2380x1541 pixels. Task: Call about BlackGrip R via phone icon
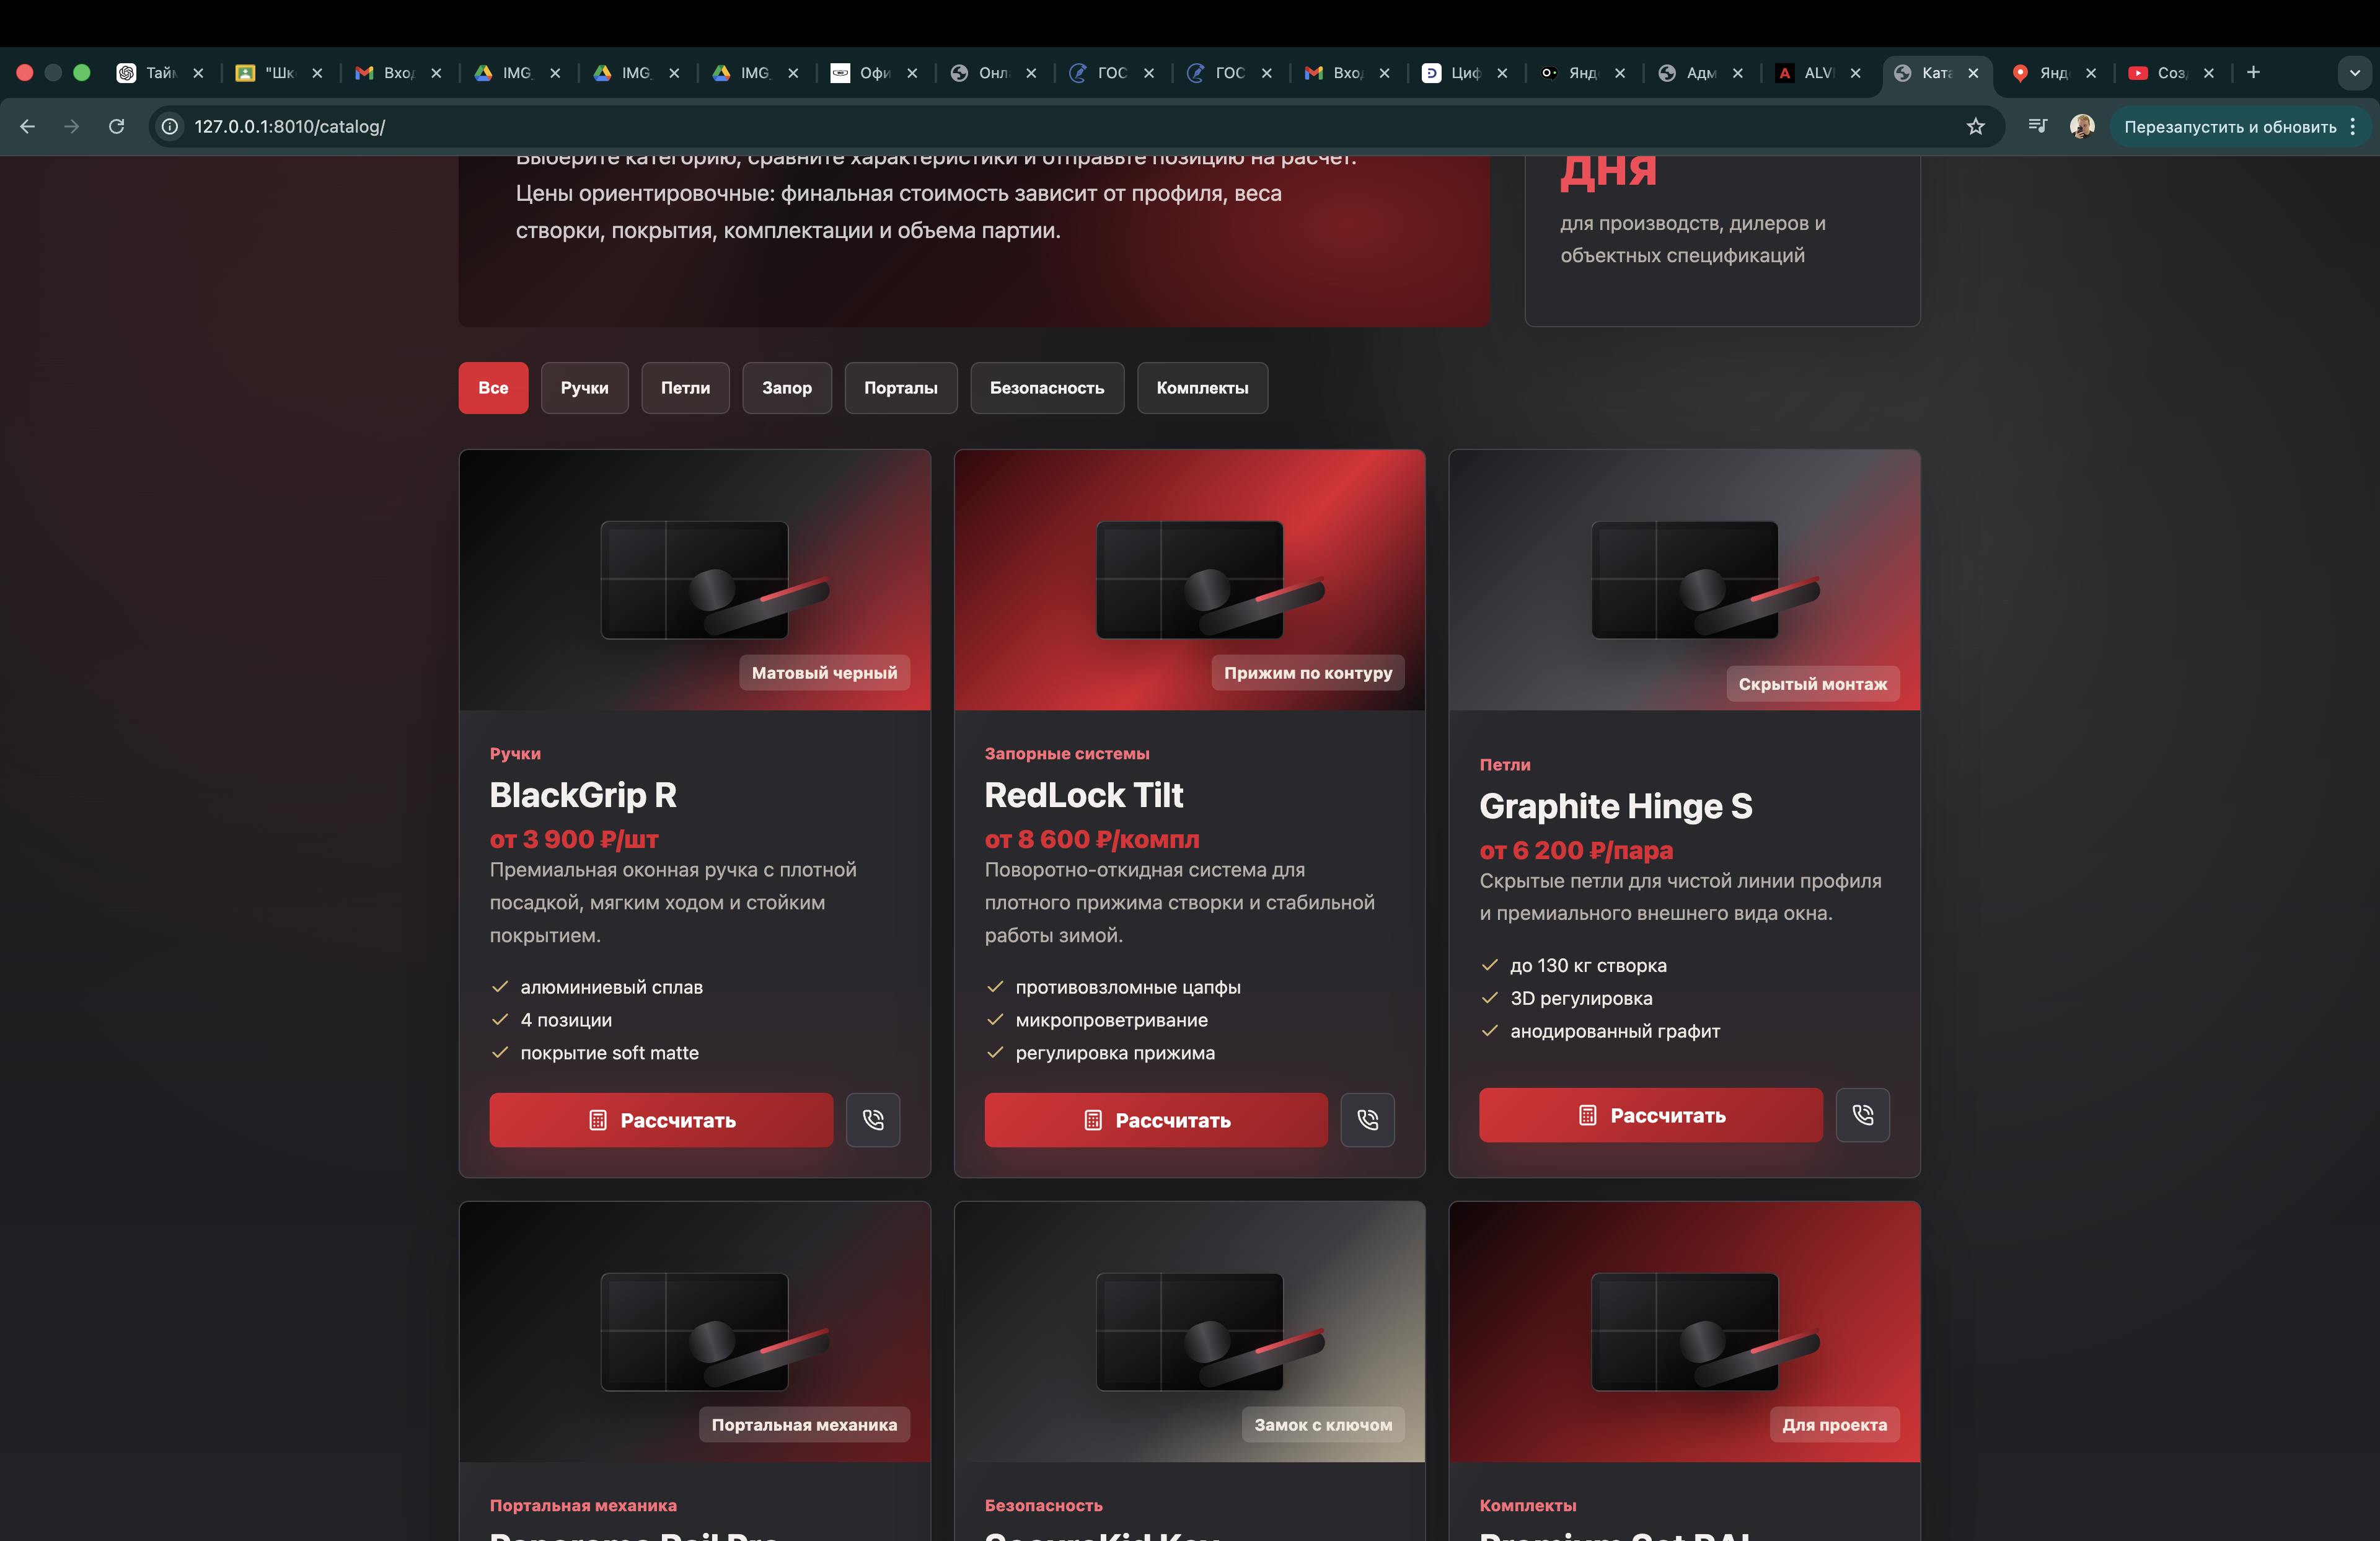coord(873,1119)
